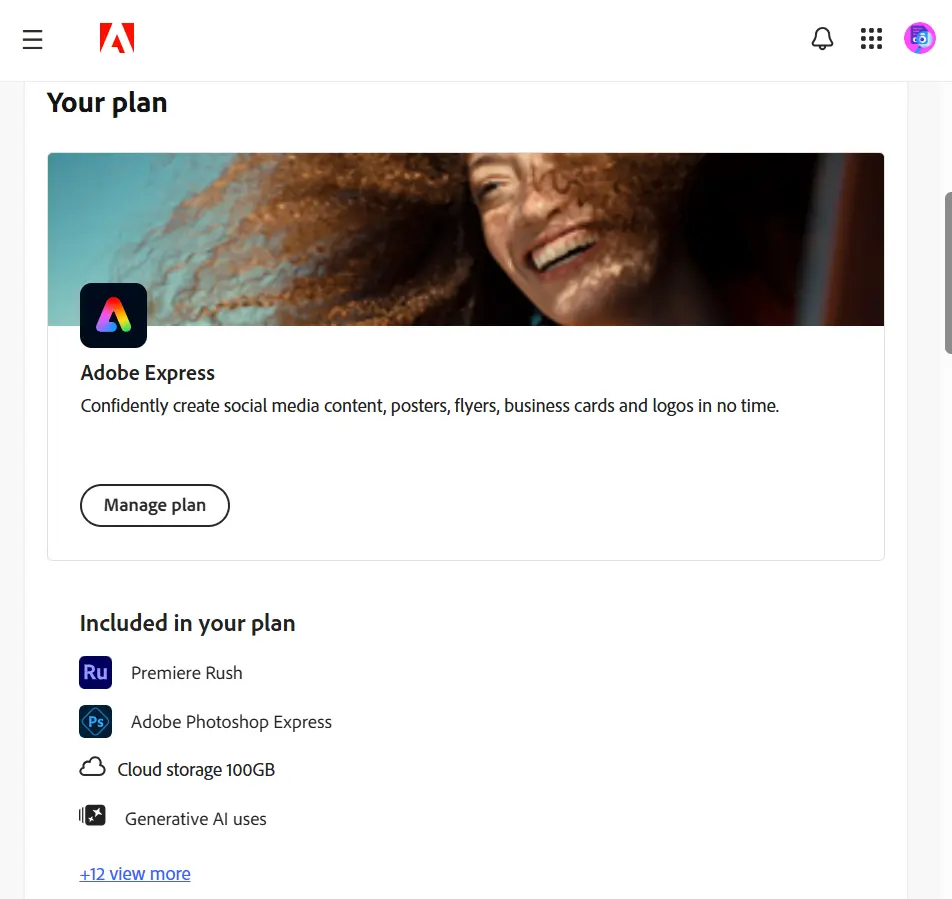Click the Generative AI sparkle icon
Viewport: 952px width, 899px height.
pos(92,816)
